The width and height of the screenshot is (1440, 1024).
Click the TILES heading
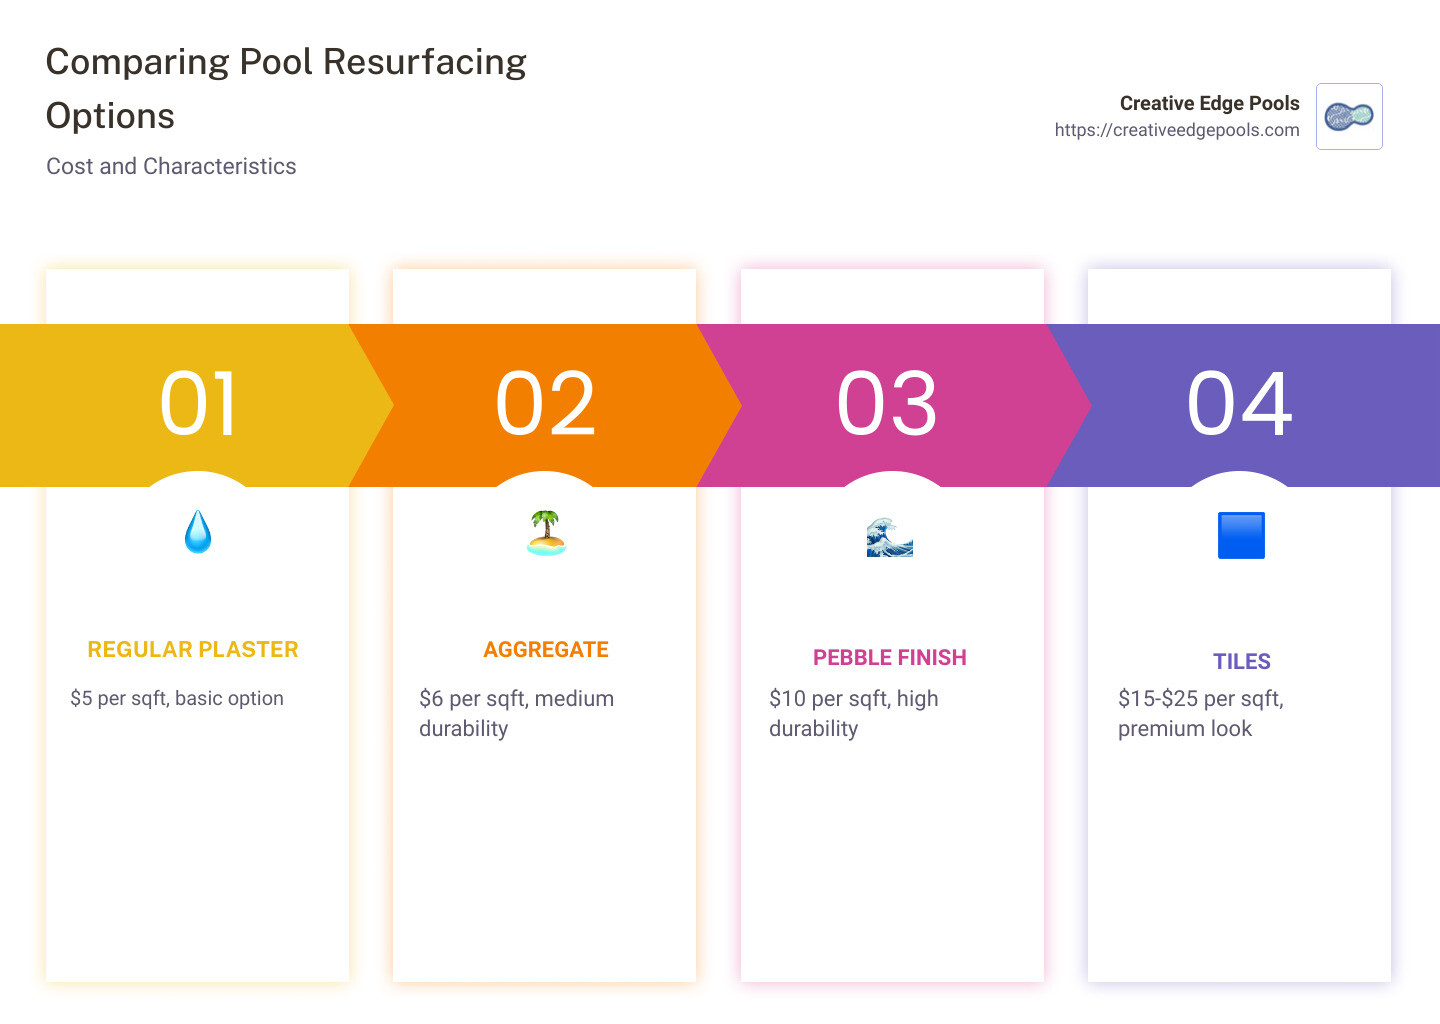[x=1242, y=661]
